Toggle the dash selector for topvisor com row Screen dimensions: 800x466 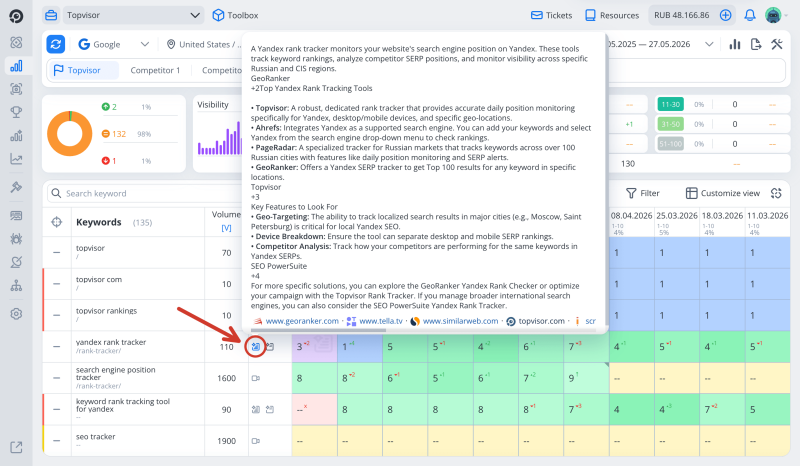click(x=57, y=284)
